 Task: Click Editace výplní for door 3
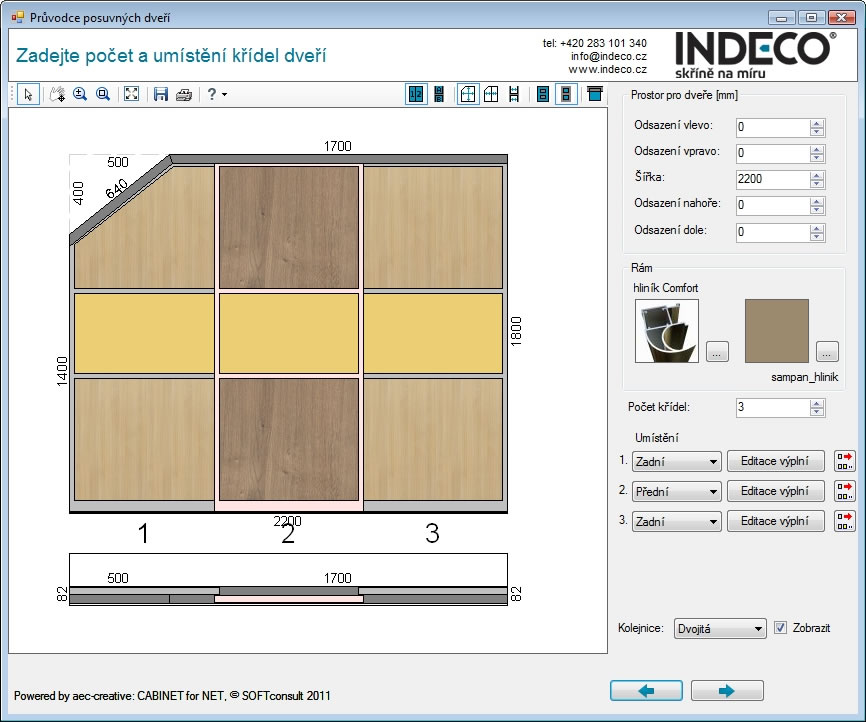(775, 521)
